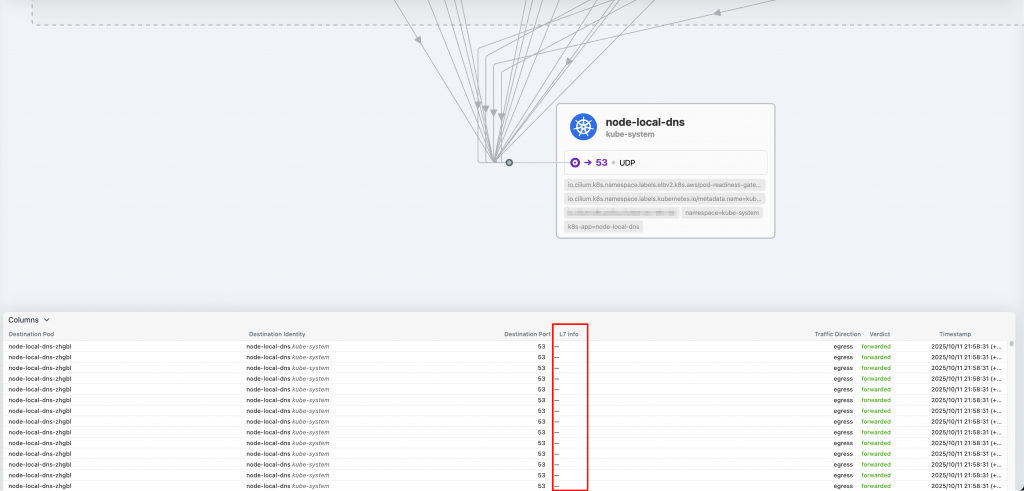
Task: Click the node-local-dns card title
Action: (645, 122)
